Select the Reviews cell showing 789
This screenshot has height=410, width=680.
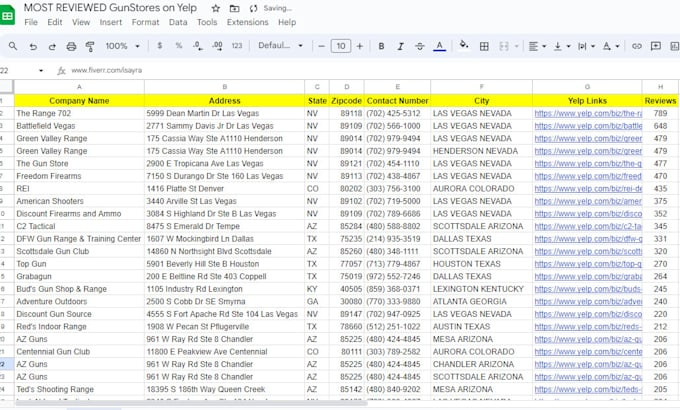(x=660, y=113)
